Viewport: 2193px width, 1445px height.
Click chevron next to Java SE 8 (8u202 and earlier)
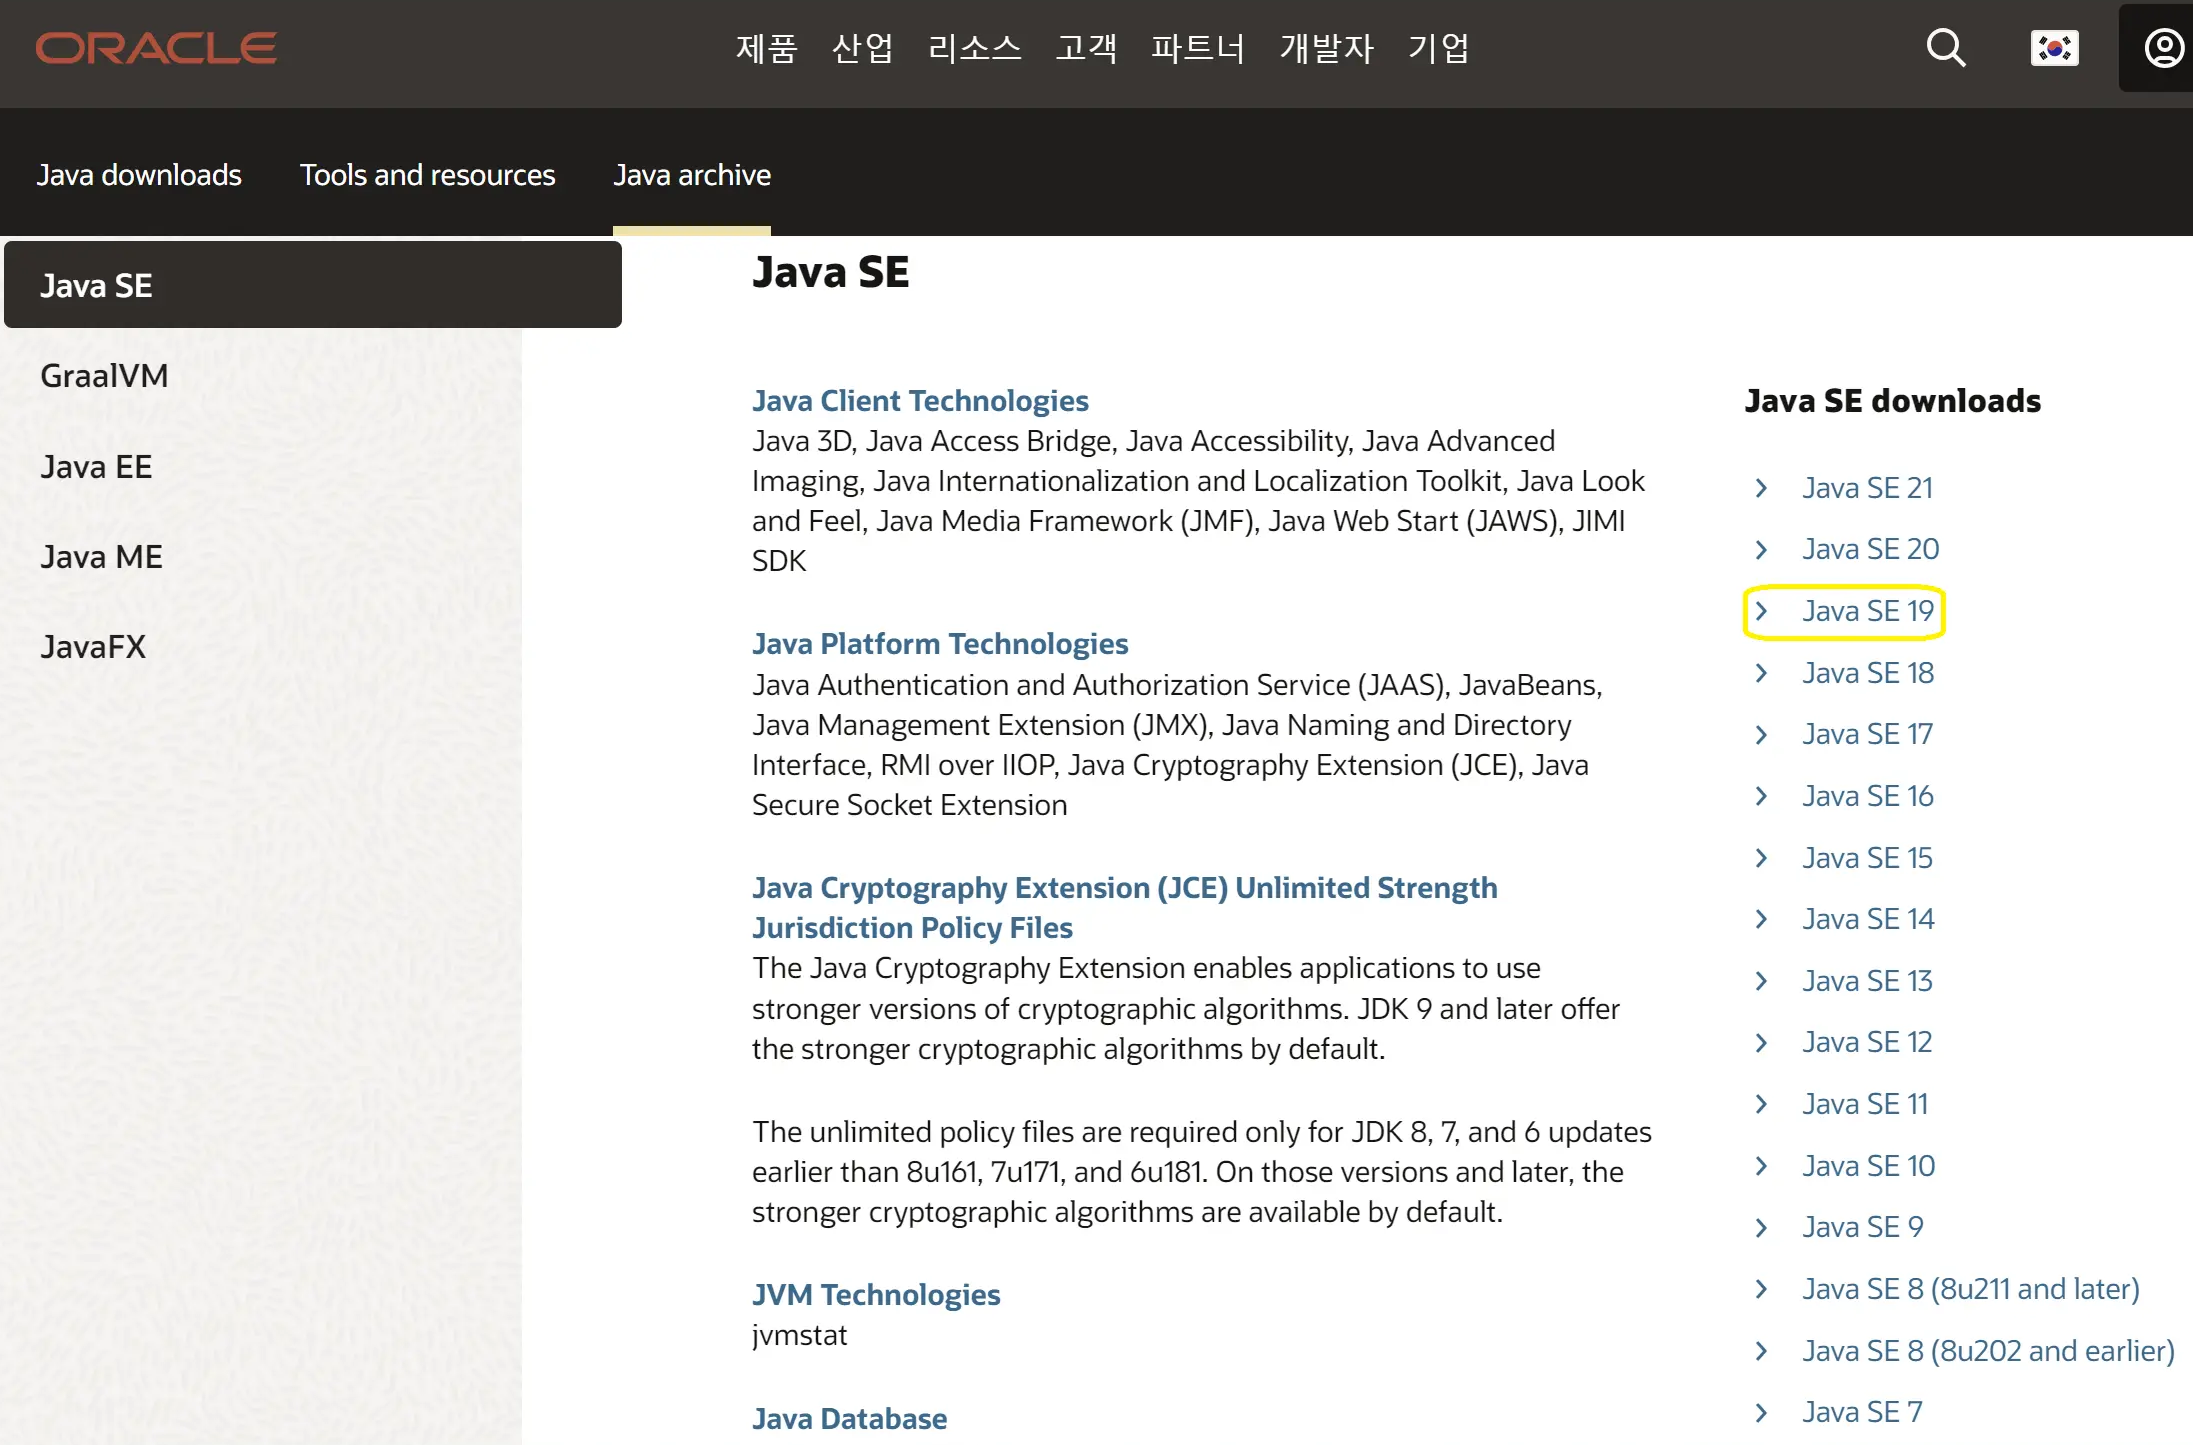1762,1351
